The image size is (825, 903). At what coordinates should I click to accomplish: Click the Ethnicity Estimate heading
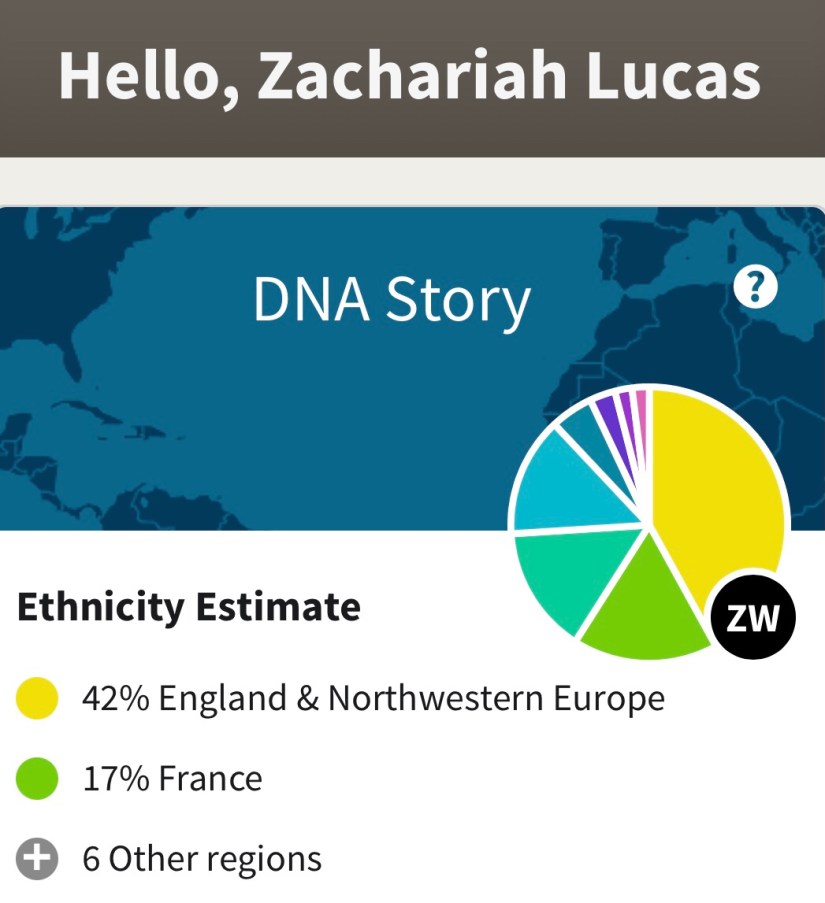tap(189, 606)
